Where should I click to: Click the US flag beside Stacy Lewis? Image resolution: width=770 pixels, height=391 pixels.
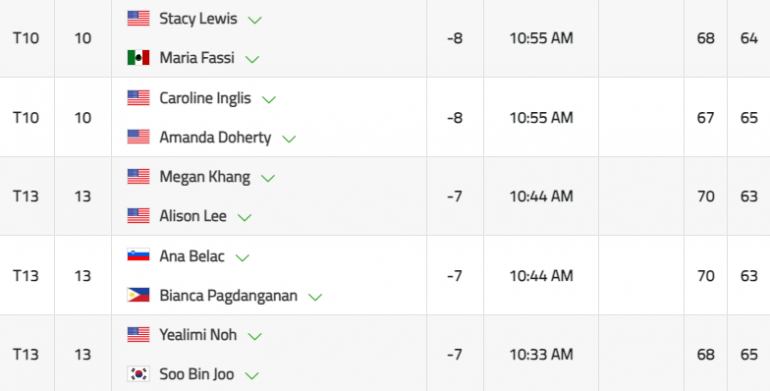coord(138,19)
